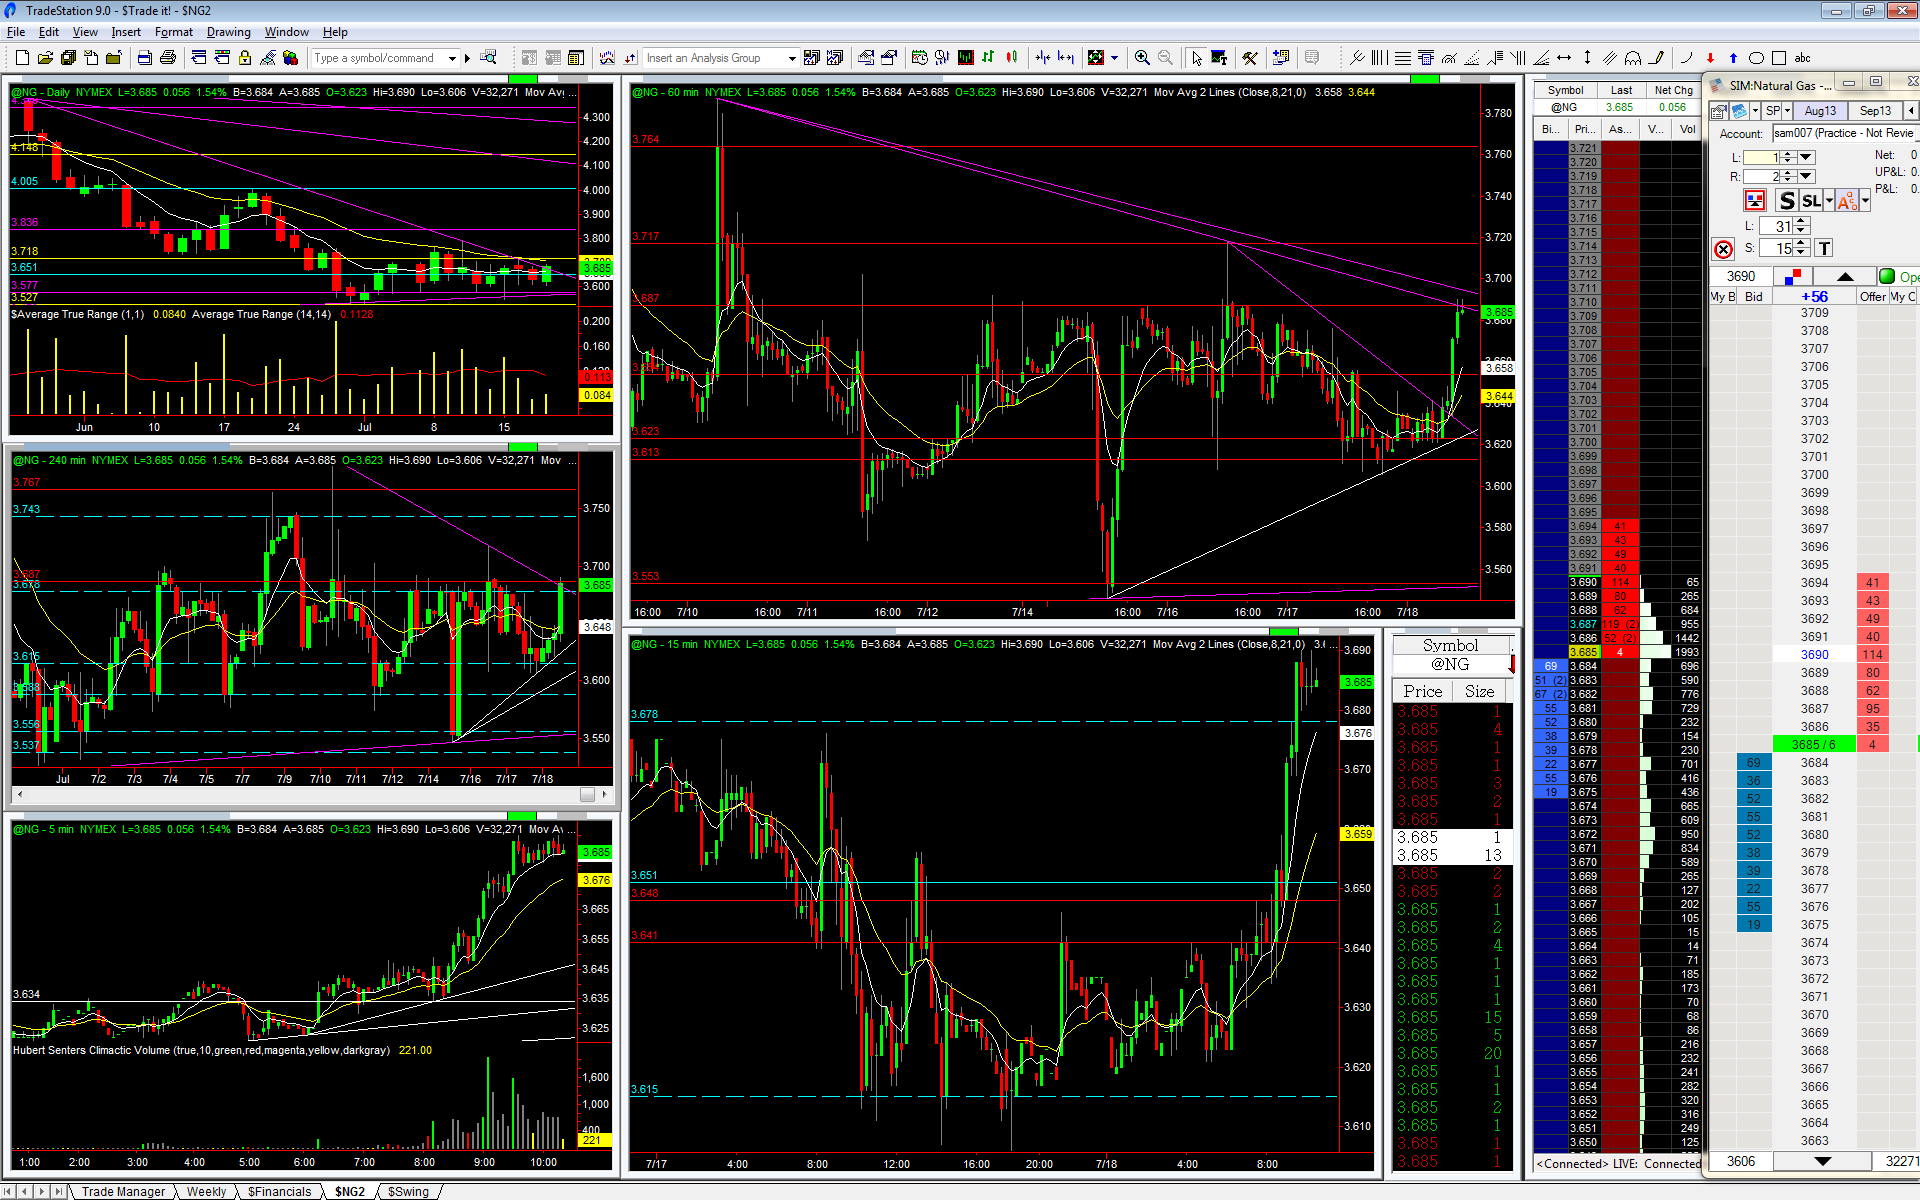Select the blue up arrow drawing tool
Image resolution: width=1920 pixels, height=1200 pixels.
click(x=1733, y=58)
